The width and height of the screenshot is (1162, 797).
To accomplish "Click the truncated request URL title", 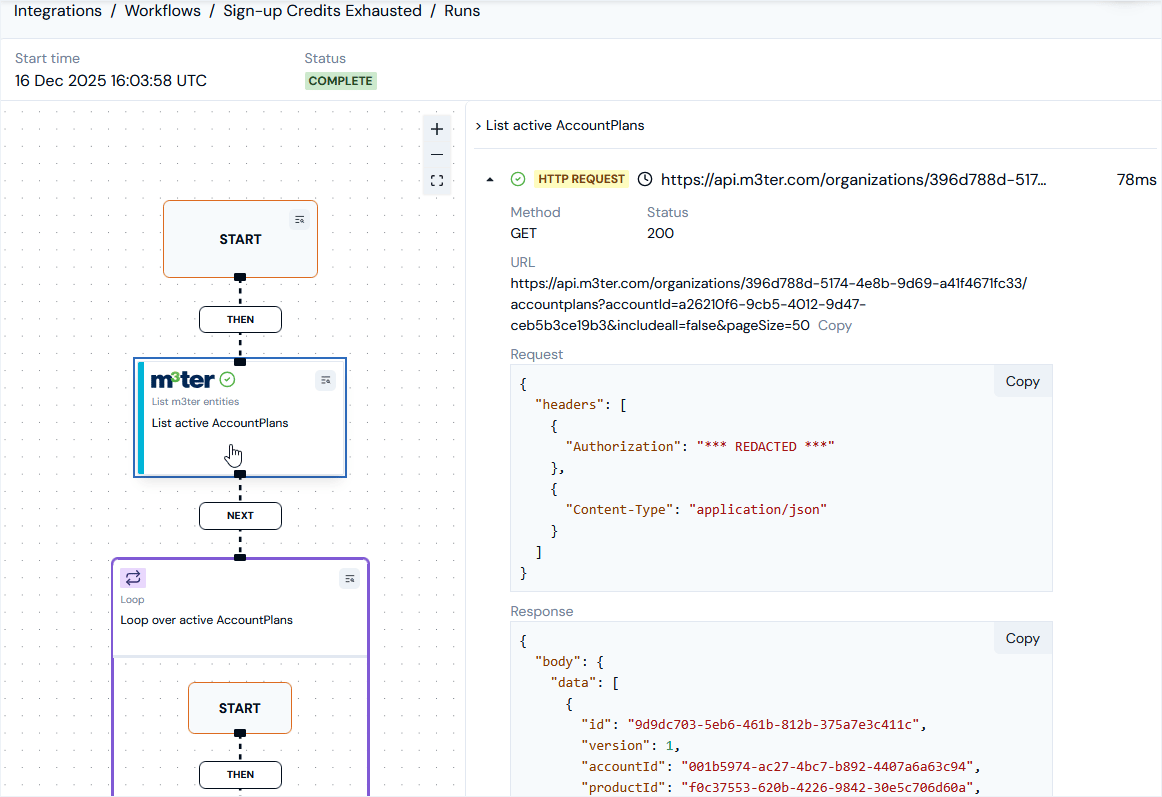I will tap(854, 179).
